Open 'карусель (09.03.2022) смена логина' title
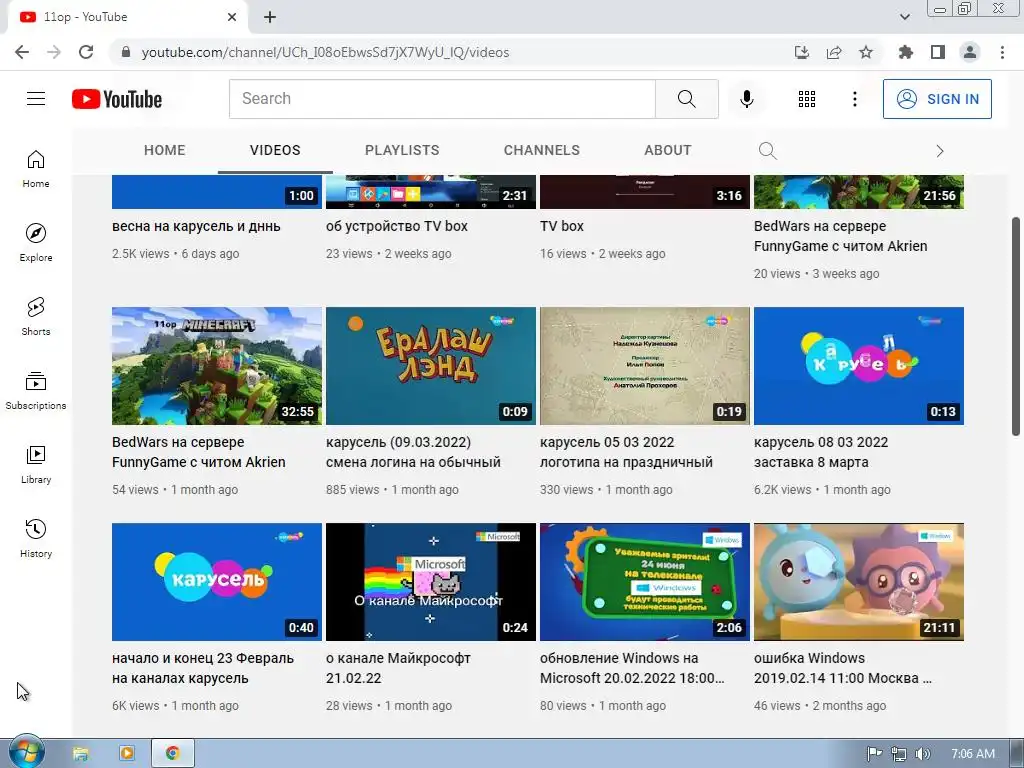 point(413,452)
